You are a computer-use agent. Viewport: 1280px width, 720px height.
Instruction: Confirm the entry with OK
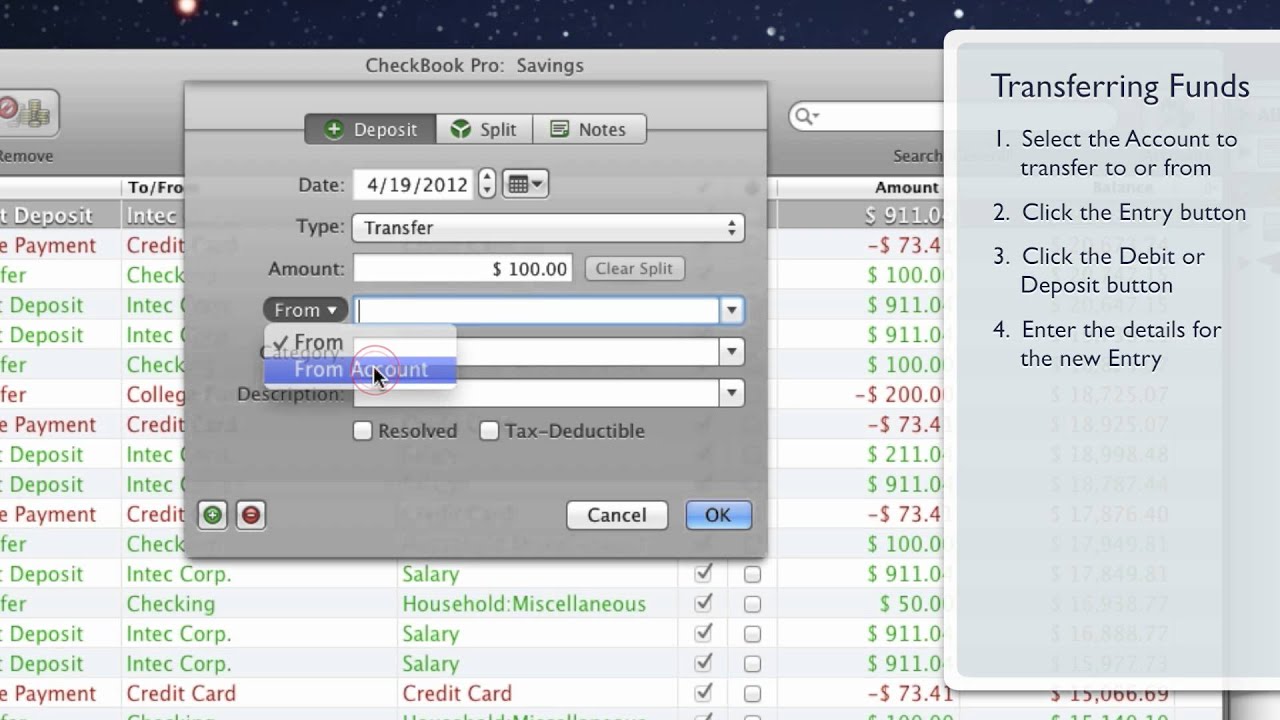(718, 515)
